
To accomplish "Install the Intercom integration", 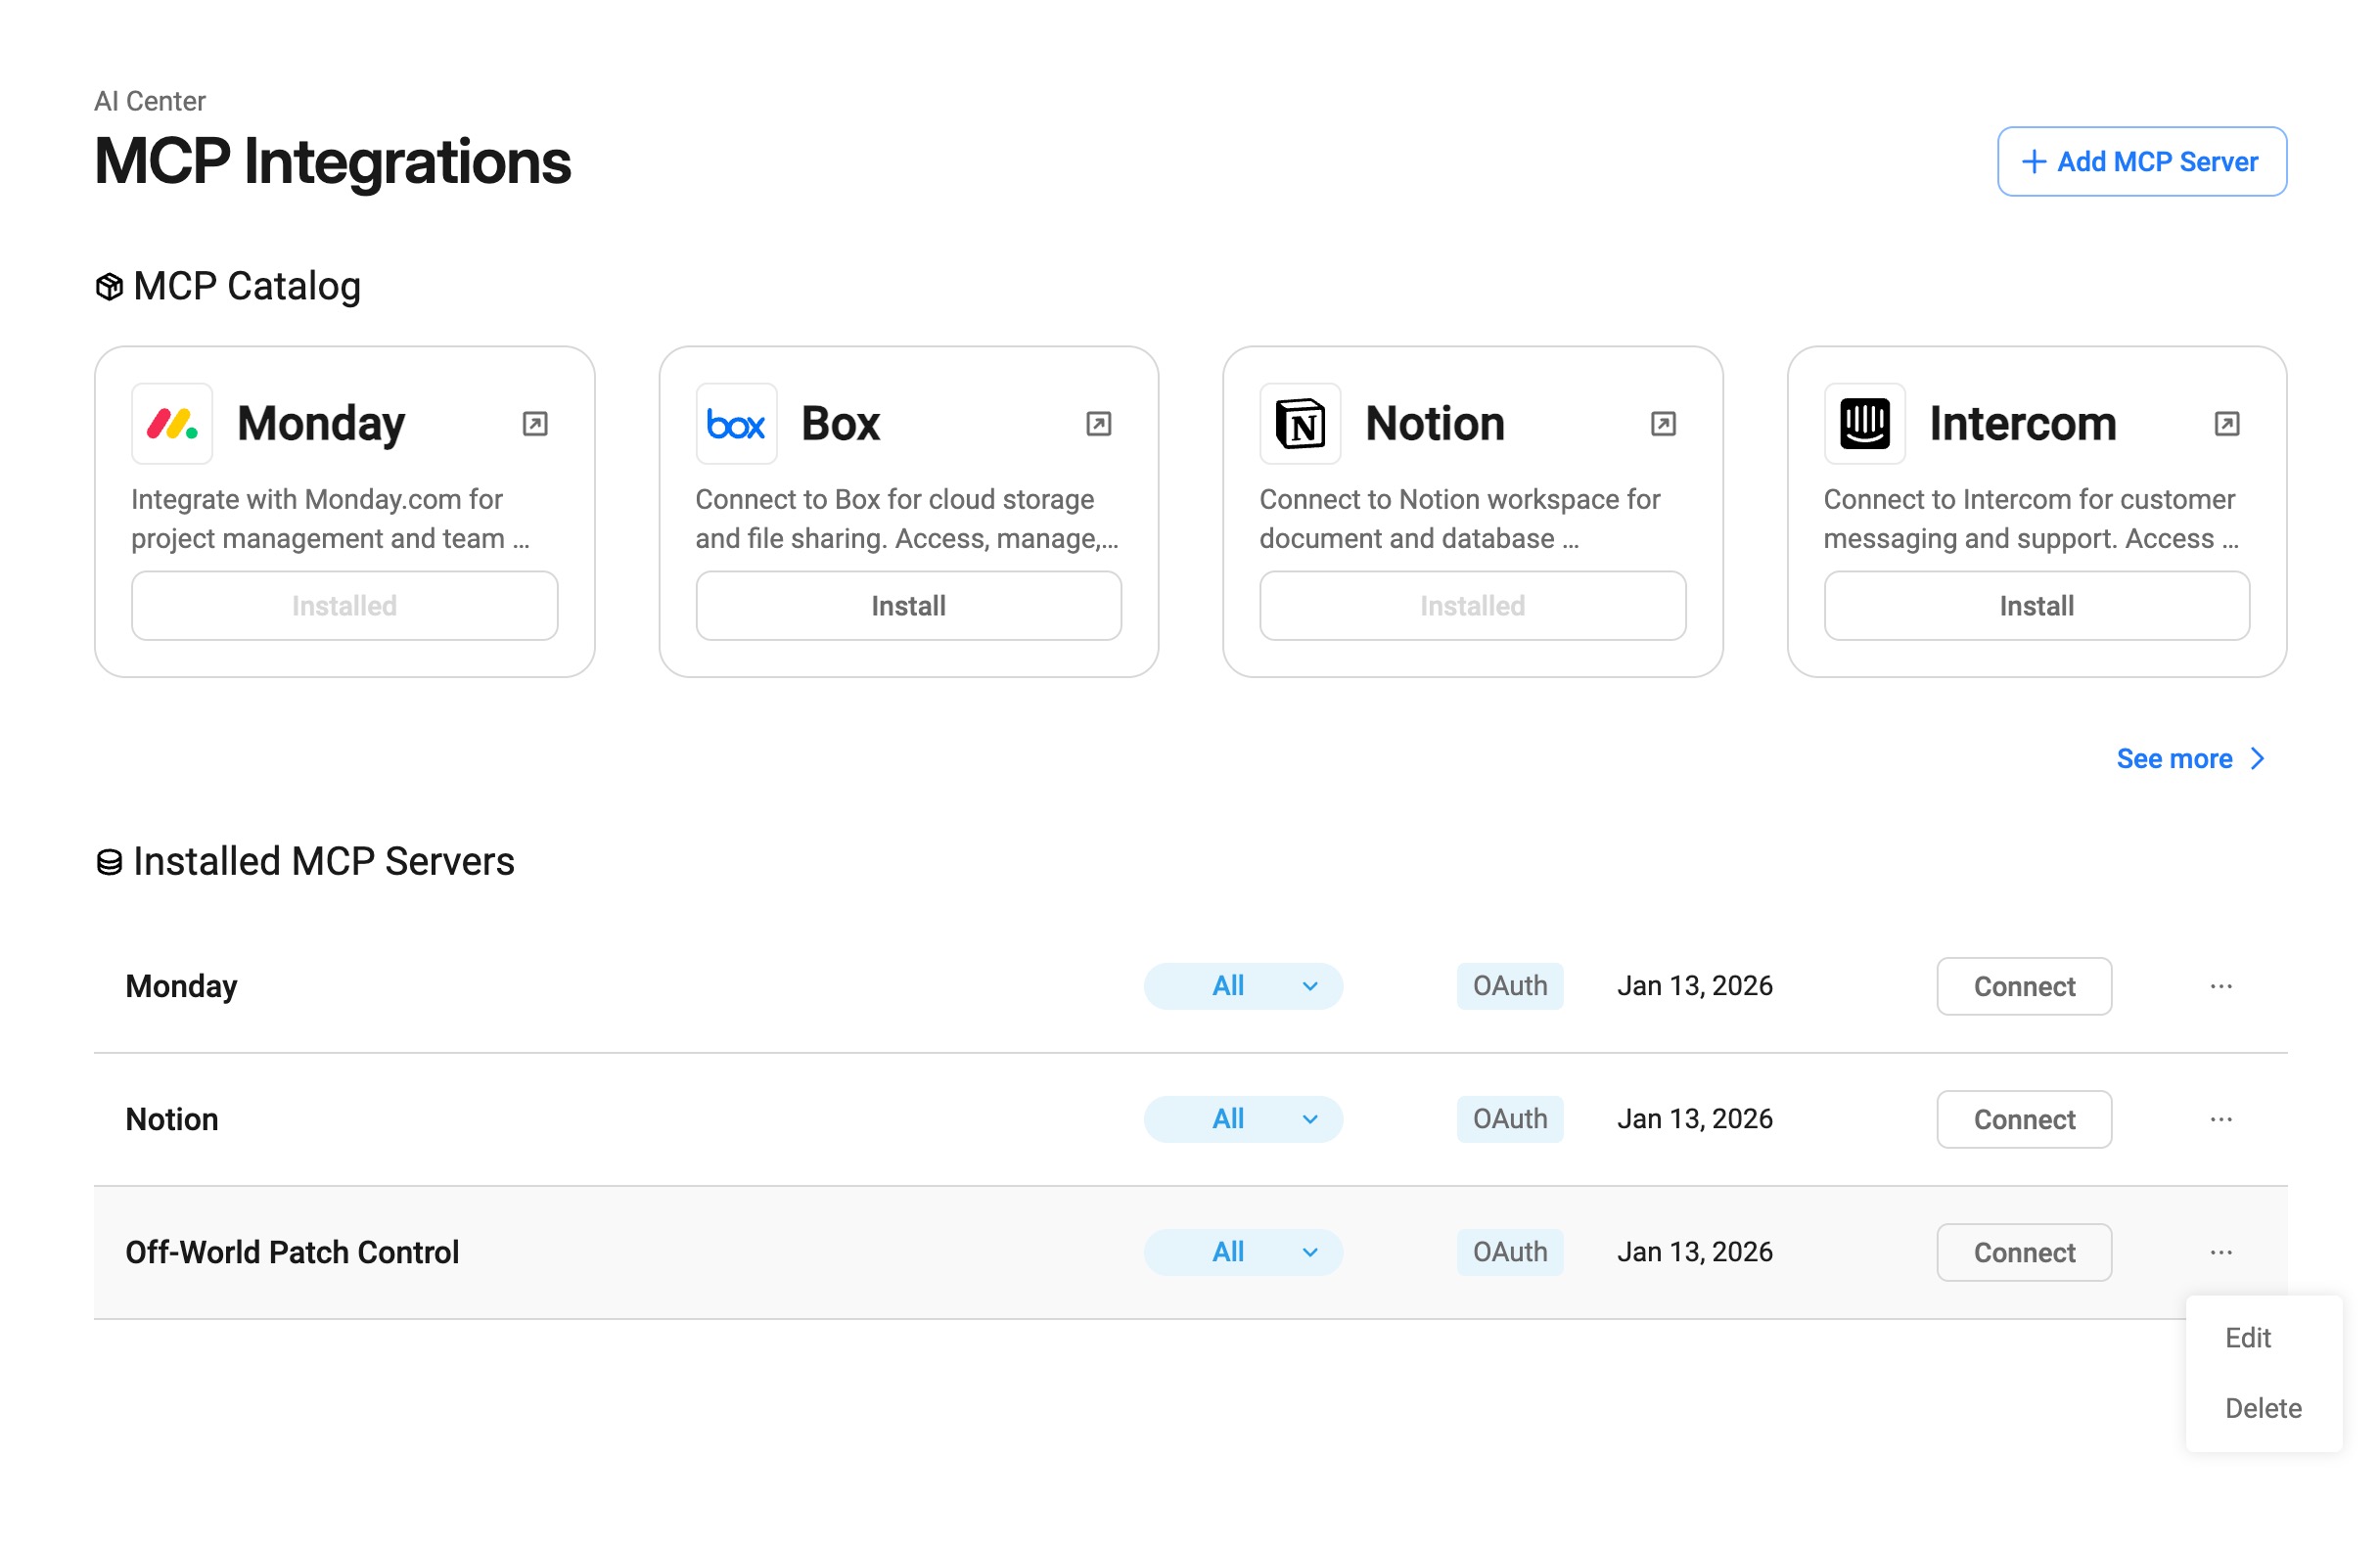I will click(x=2036, y=606).
